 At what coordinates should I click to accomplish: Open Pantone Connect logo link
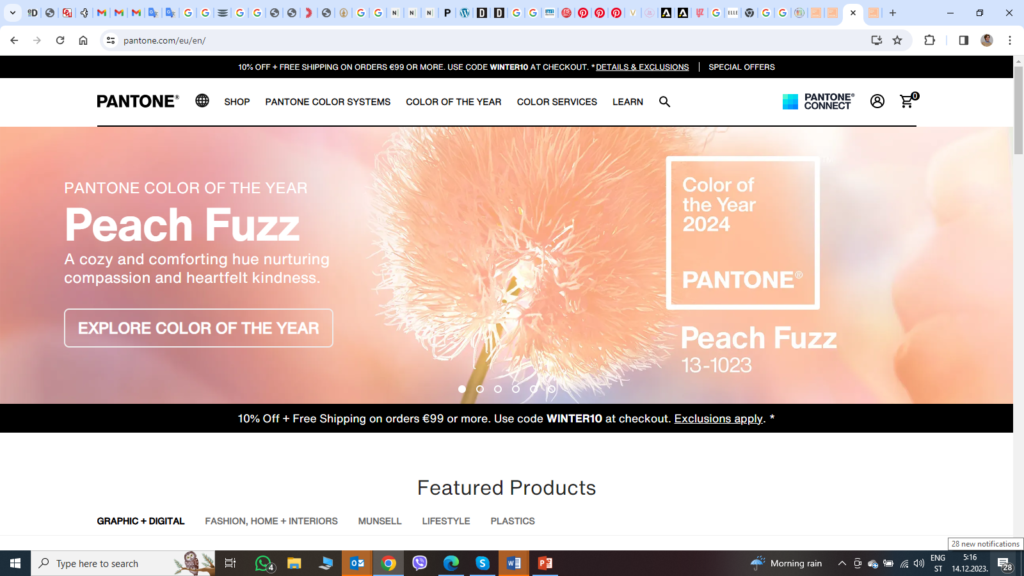coord(818,101)
